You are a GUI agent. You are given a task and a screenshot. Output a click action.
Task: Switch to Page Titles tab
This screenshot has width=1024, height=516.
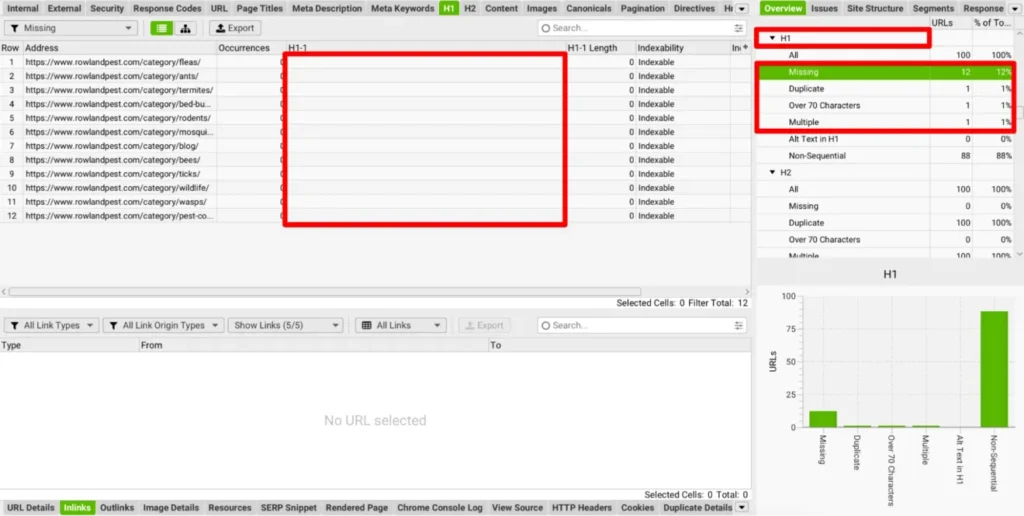coord(260,8)
